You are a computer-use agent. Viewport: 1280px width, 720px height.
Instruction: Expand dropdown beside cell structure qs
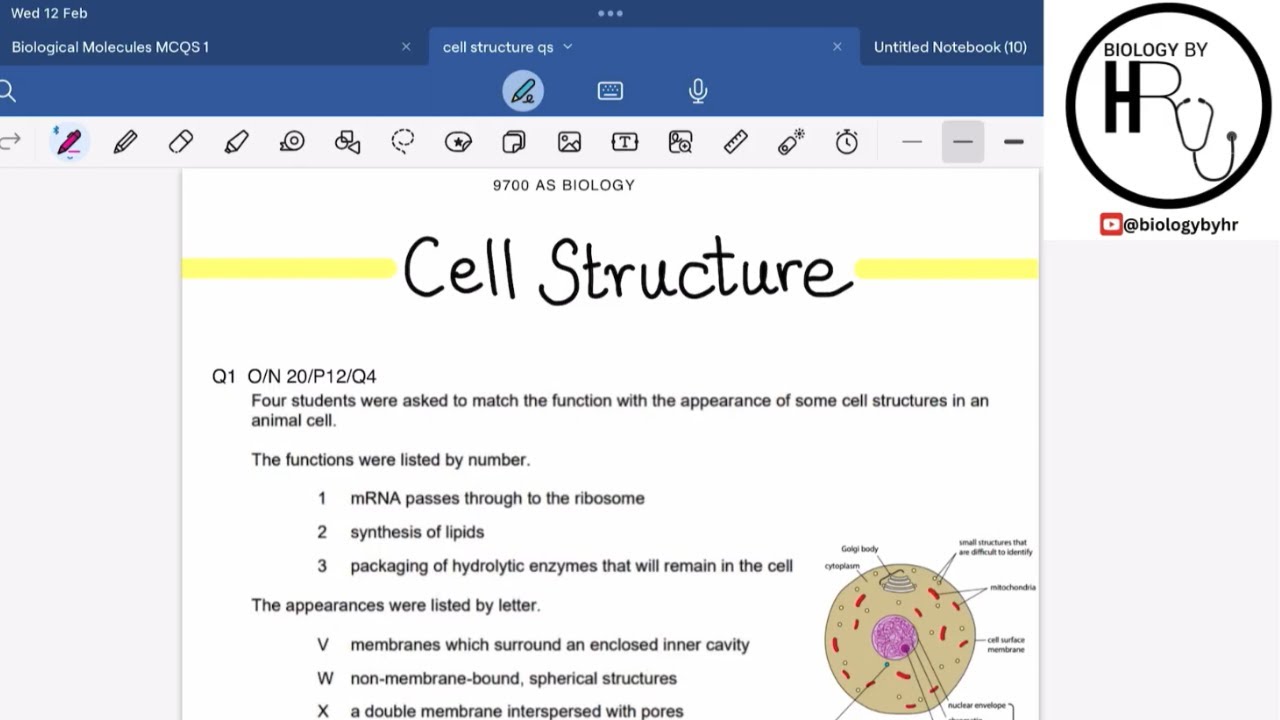568,47
